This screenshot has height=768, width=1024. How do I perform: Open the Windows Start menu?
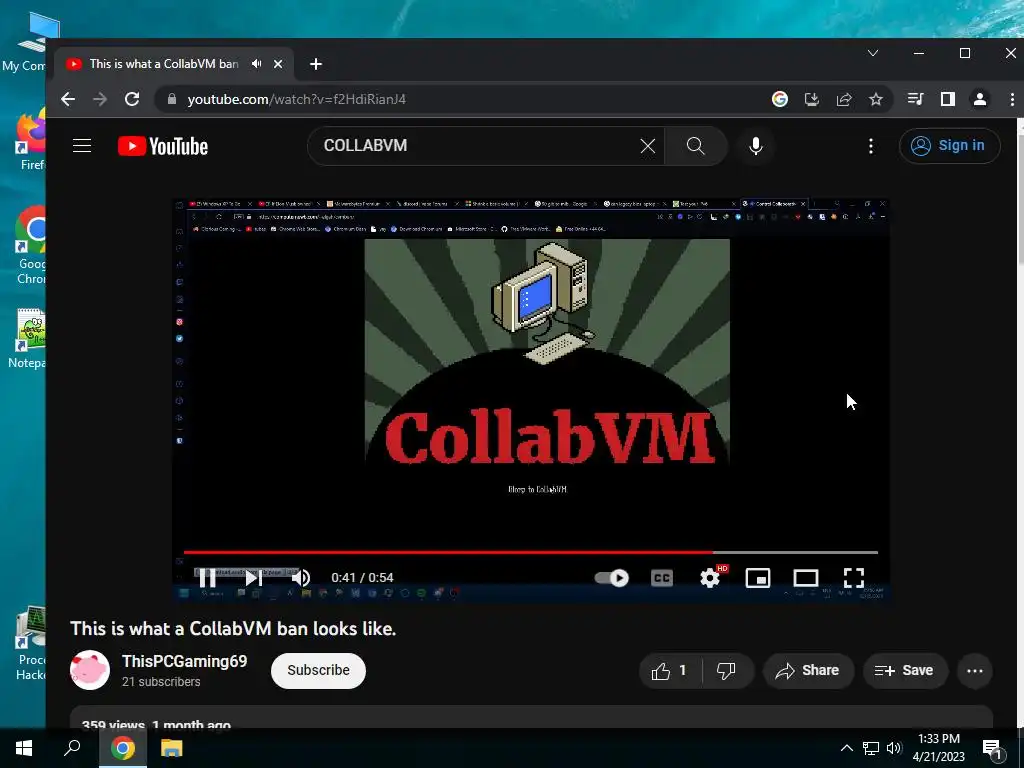pos(24,748)
